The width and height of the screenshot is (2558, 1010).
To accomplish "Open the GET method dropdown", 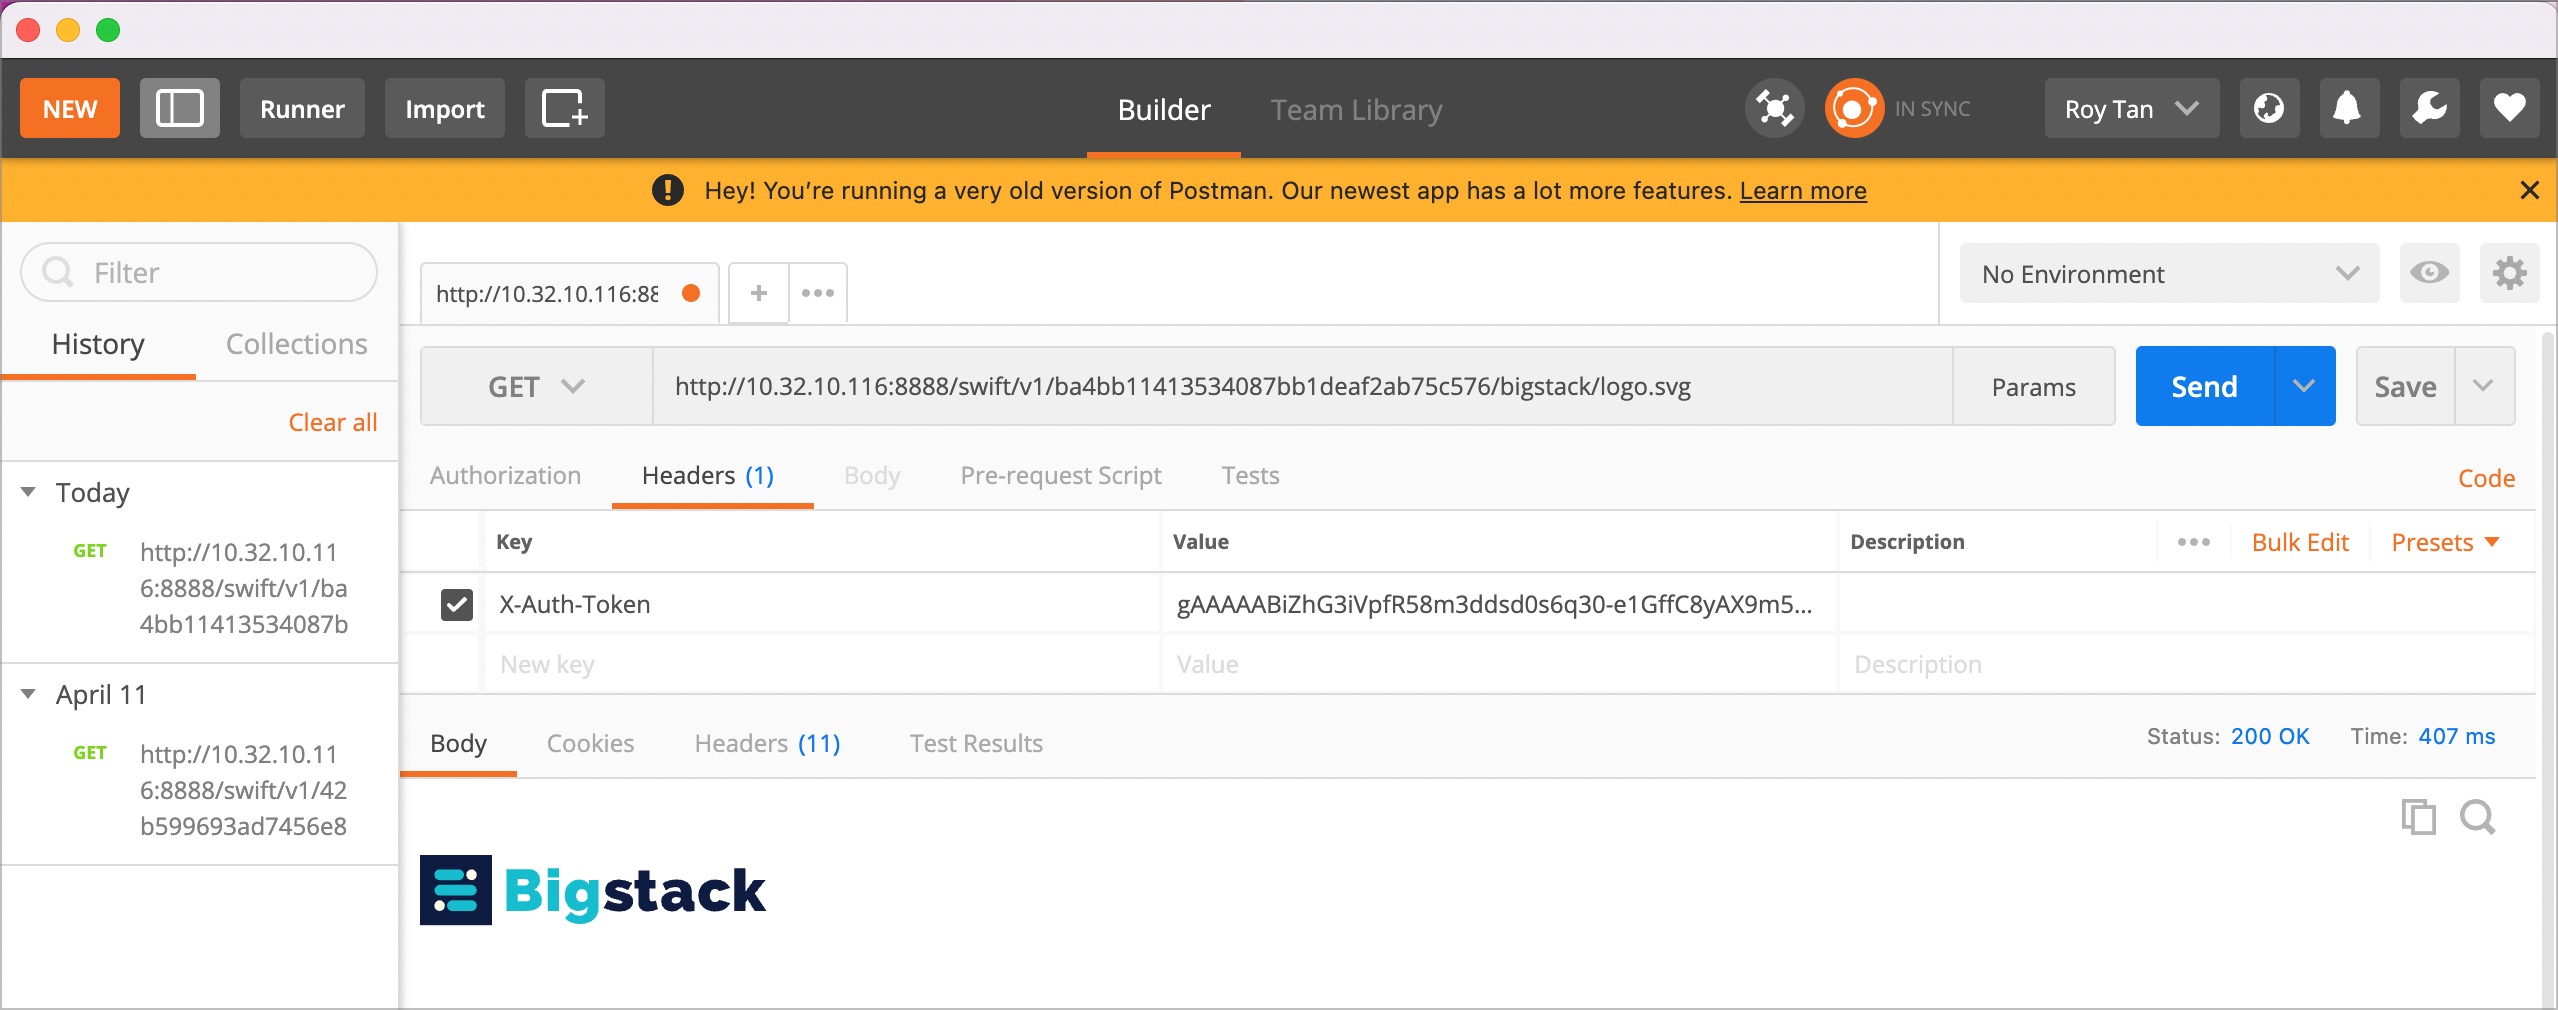I will [536, 387].
